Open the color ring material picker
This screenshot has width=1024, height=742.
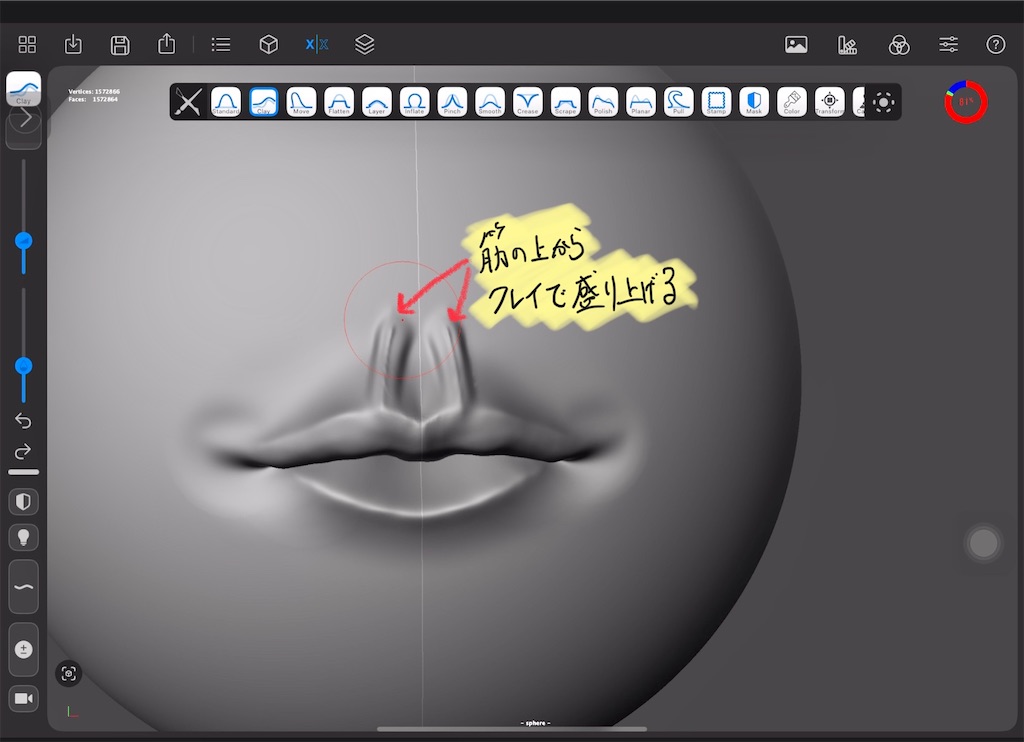pyautogui.click(x=966, y=102)
